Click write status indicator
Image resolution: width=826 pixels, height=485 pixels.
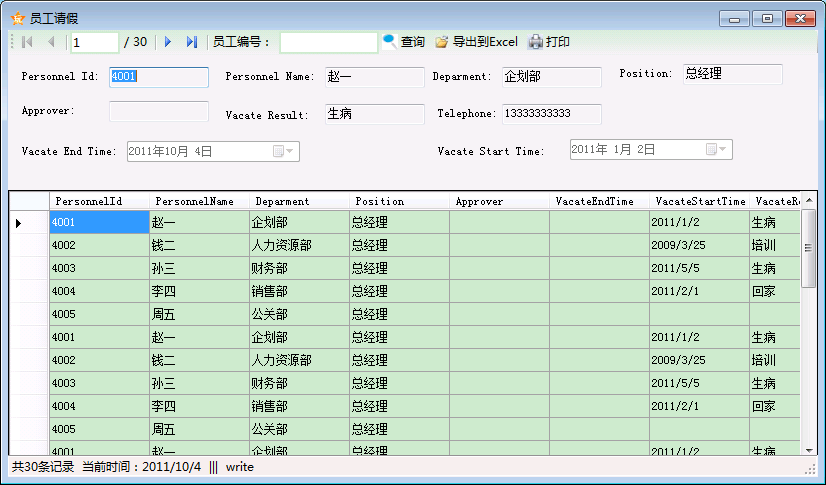click(x=240, y=467)
